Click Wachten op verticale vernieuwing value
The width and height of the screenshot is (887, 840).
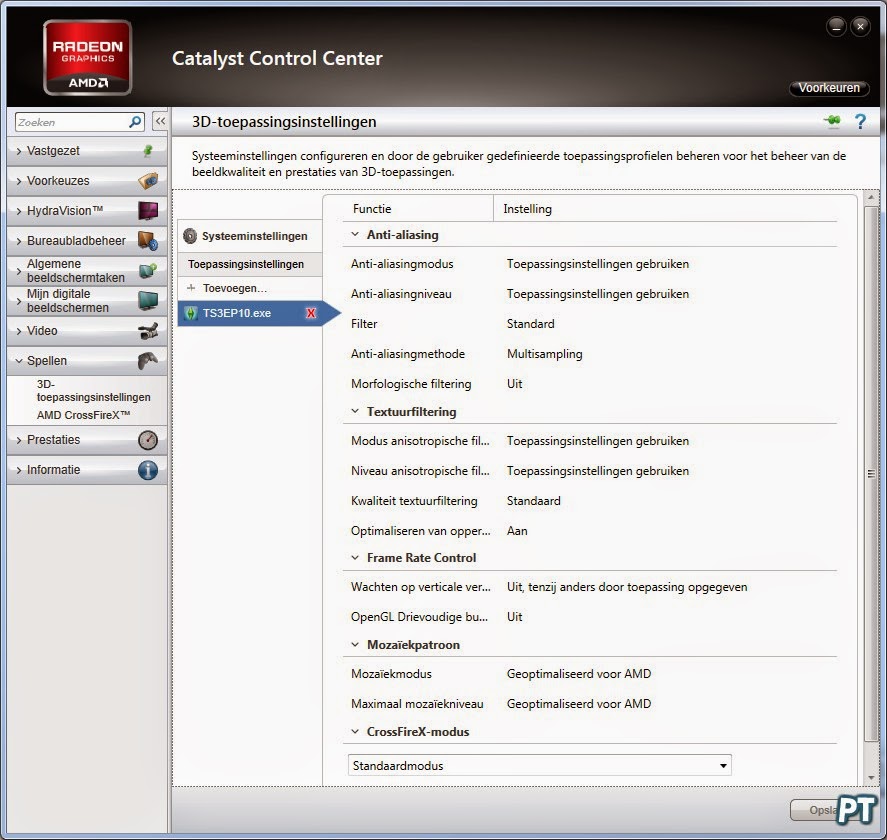click(627, 587)
